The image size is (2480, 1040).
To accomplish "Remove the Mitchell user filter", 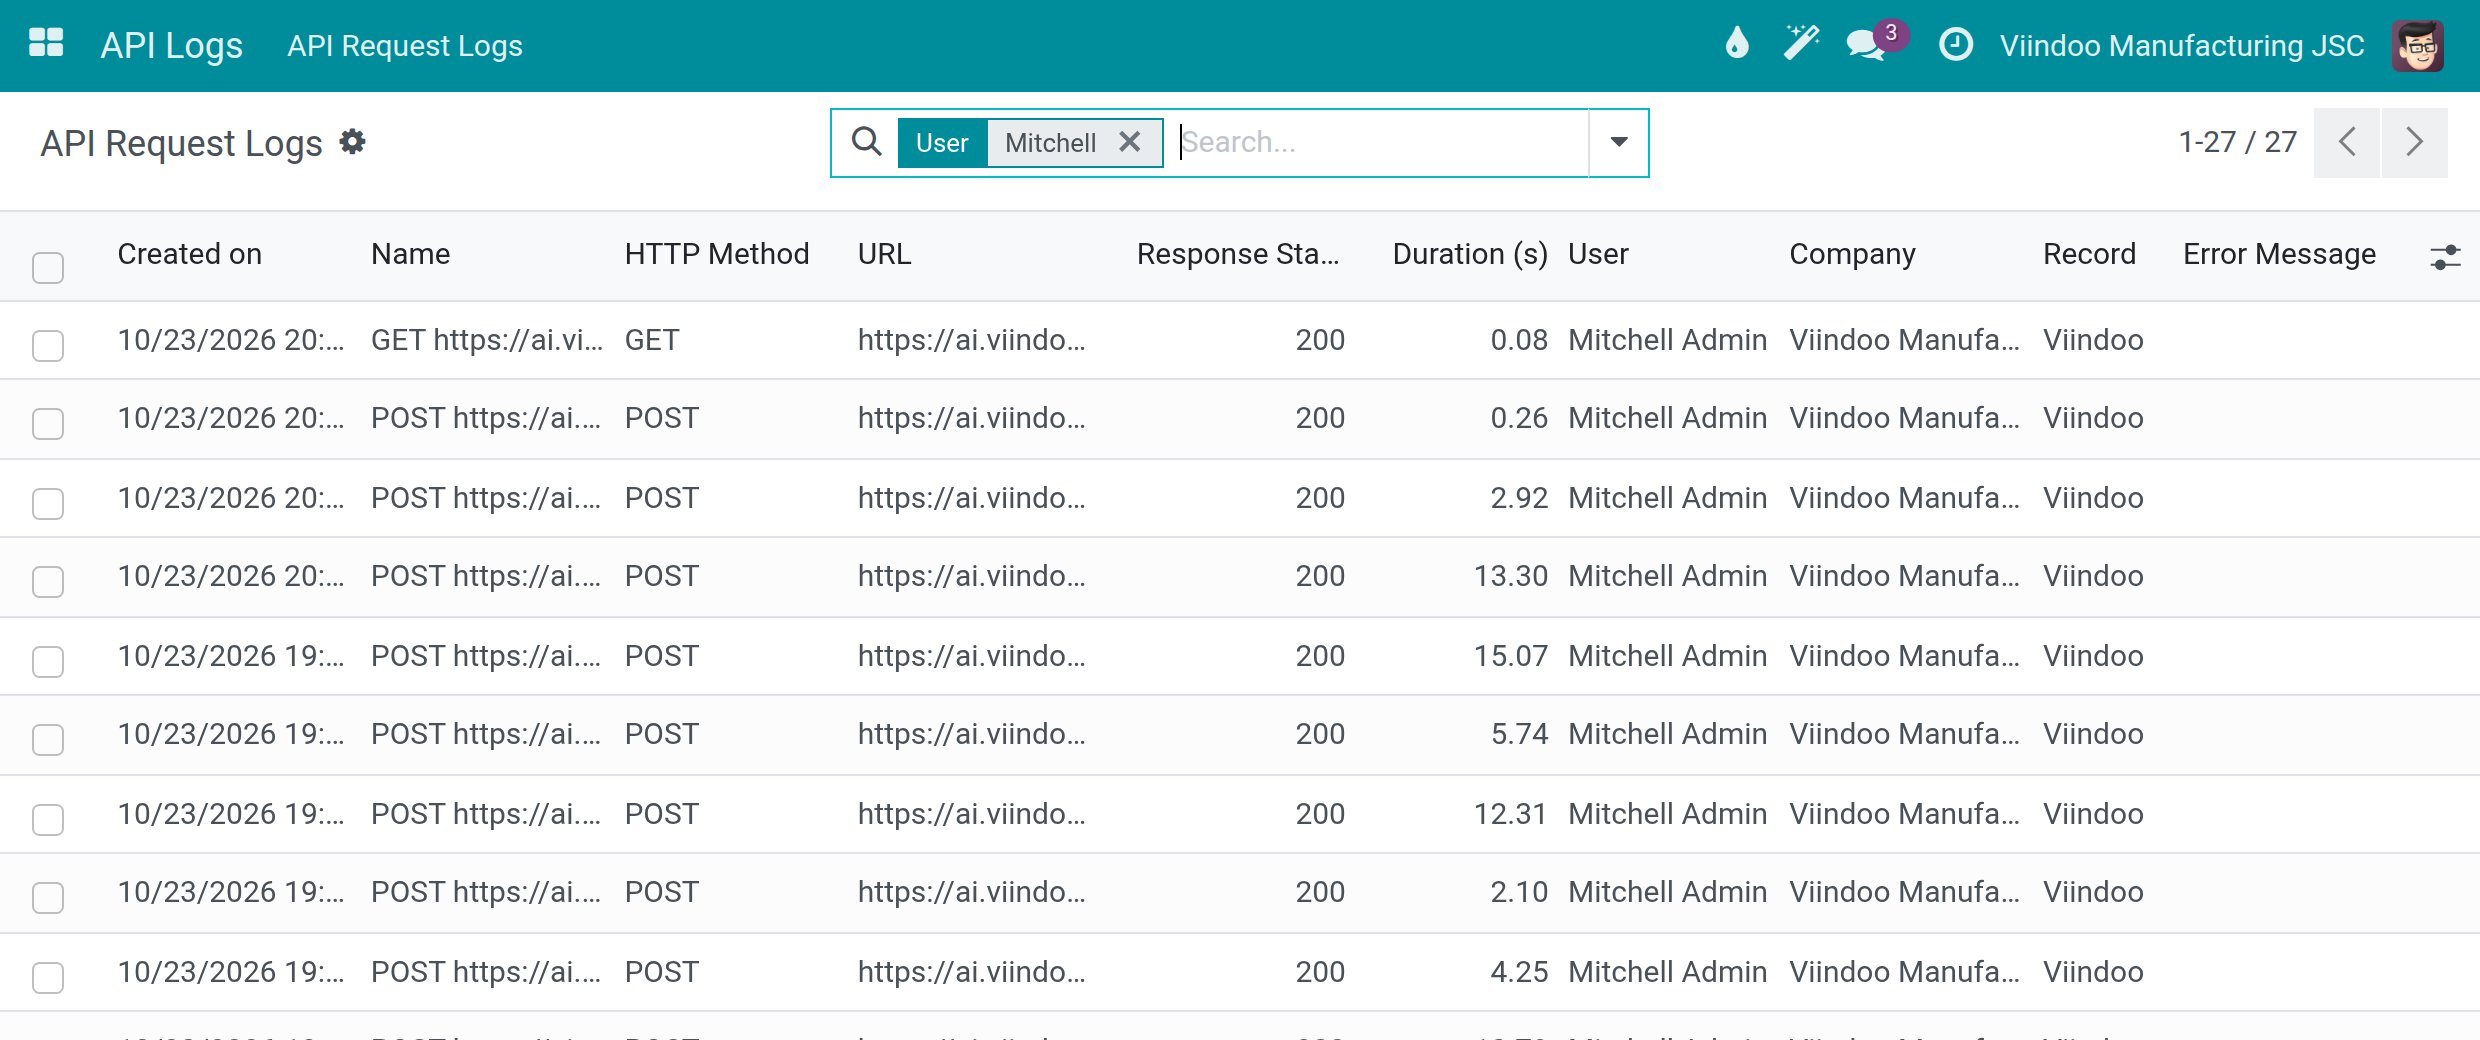I will tap(1130, 142).
